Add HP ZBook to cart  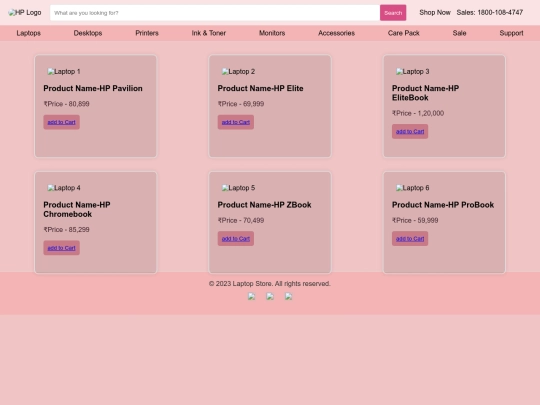pyautogui.click(x=236, y=239)
